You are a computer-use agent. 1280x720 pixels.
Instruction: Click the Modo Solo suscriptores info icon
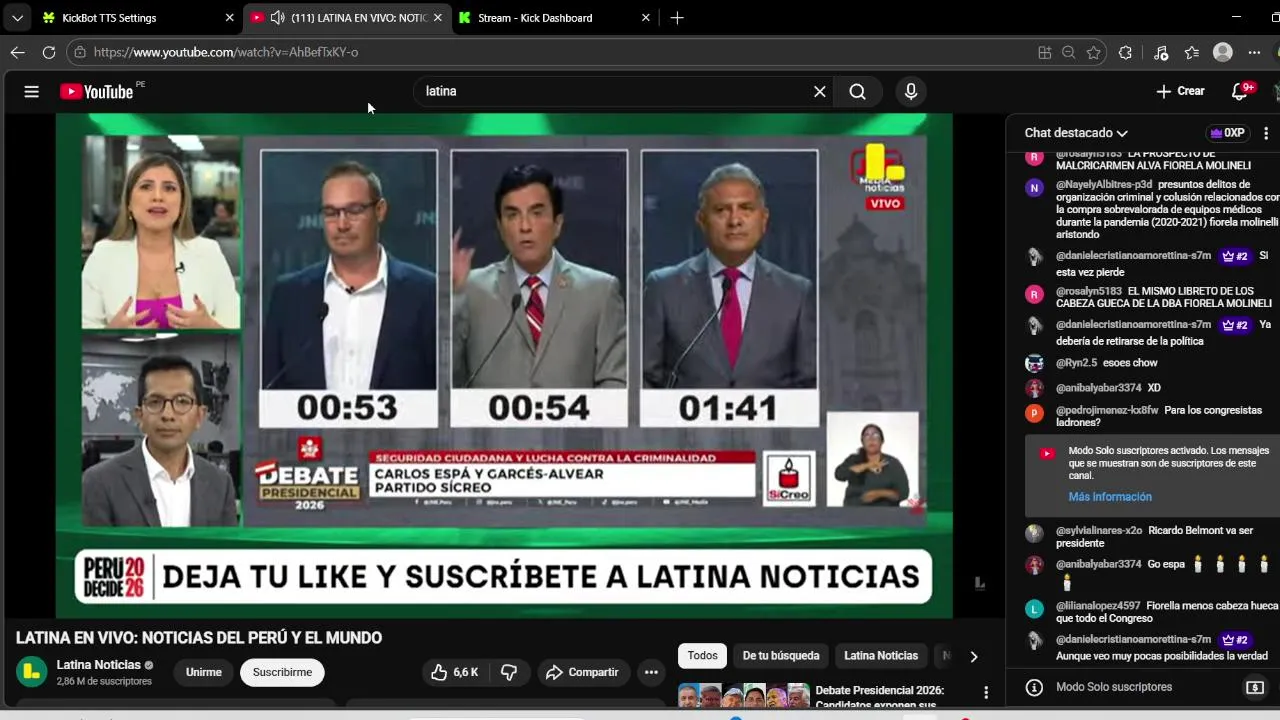[x=1034, y=687]
